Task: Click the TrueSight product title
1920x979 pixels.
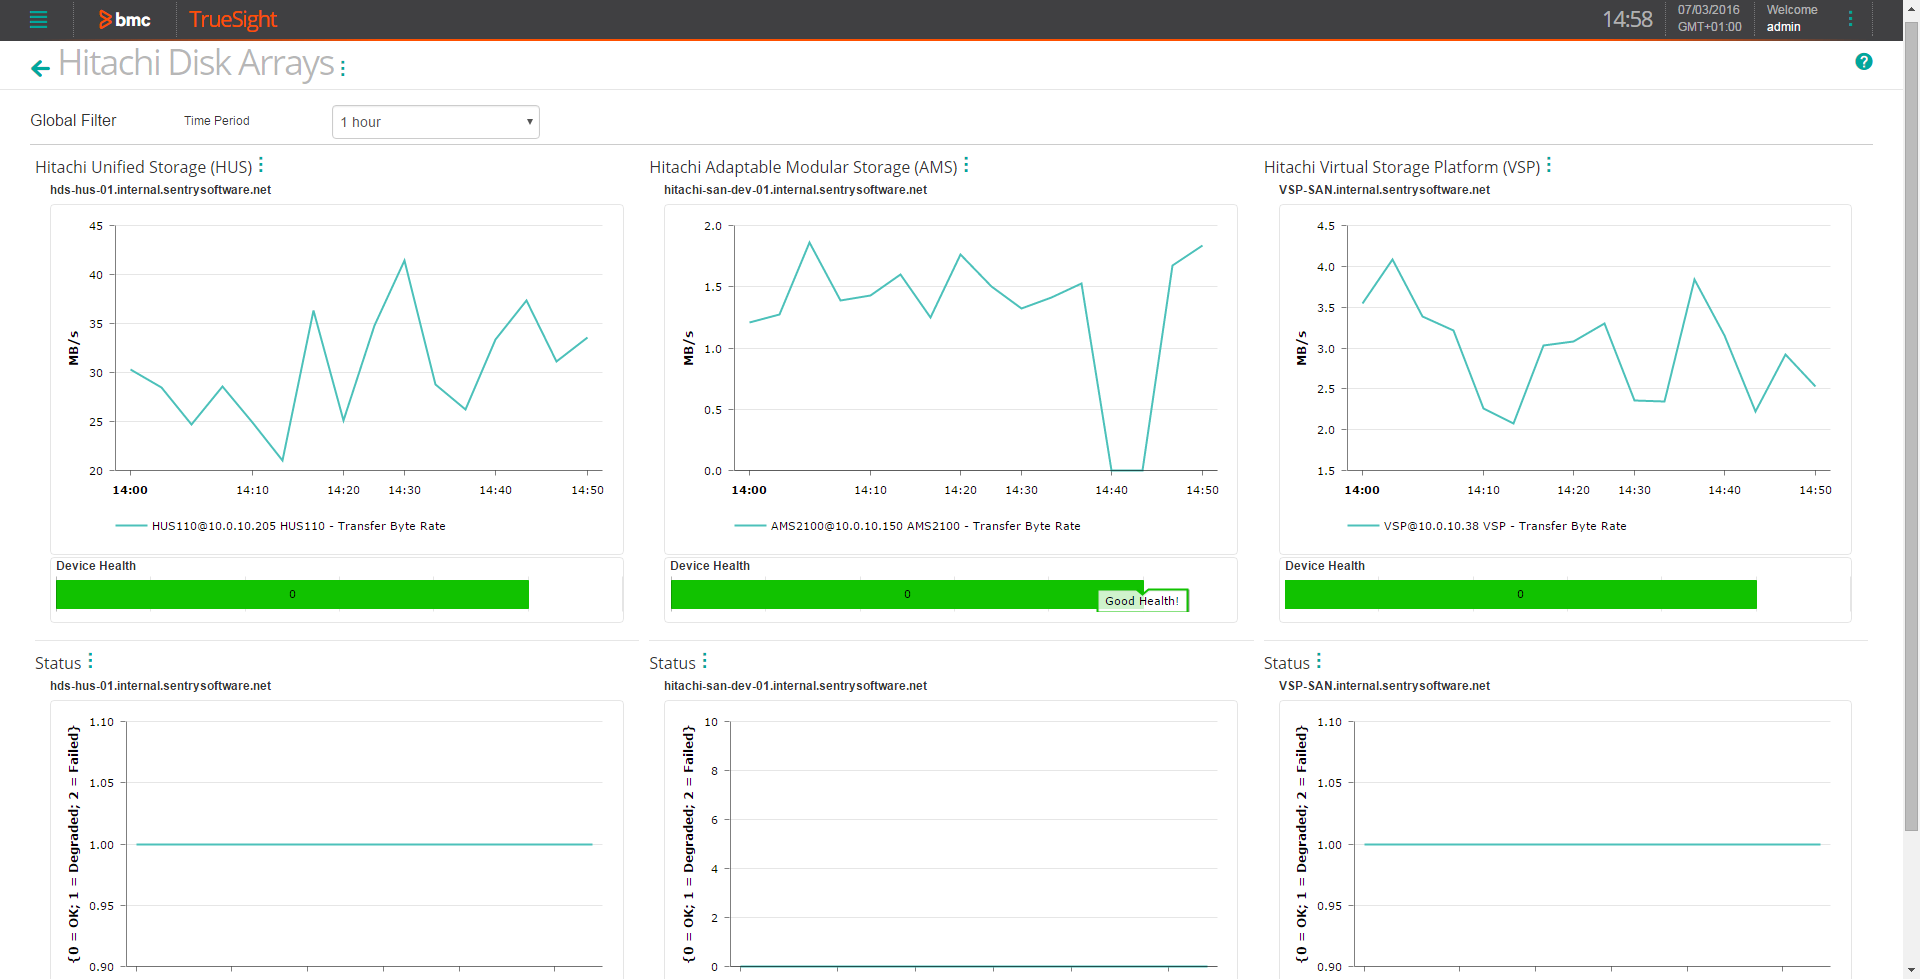Action: point(233,19)
